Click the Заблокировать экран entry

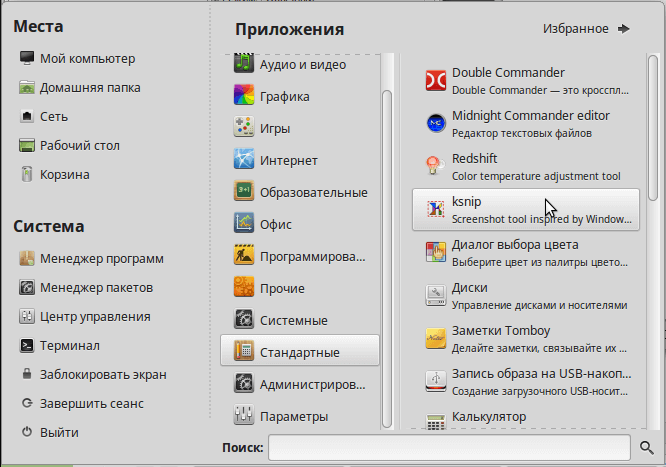tap(103, 375)
